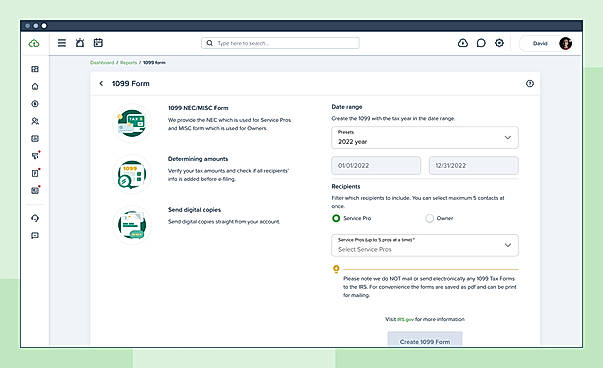Open the contacts people icon in sidebar

click(x=35, y=121)
